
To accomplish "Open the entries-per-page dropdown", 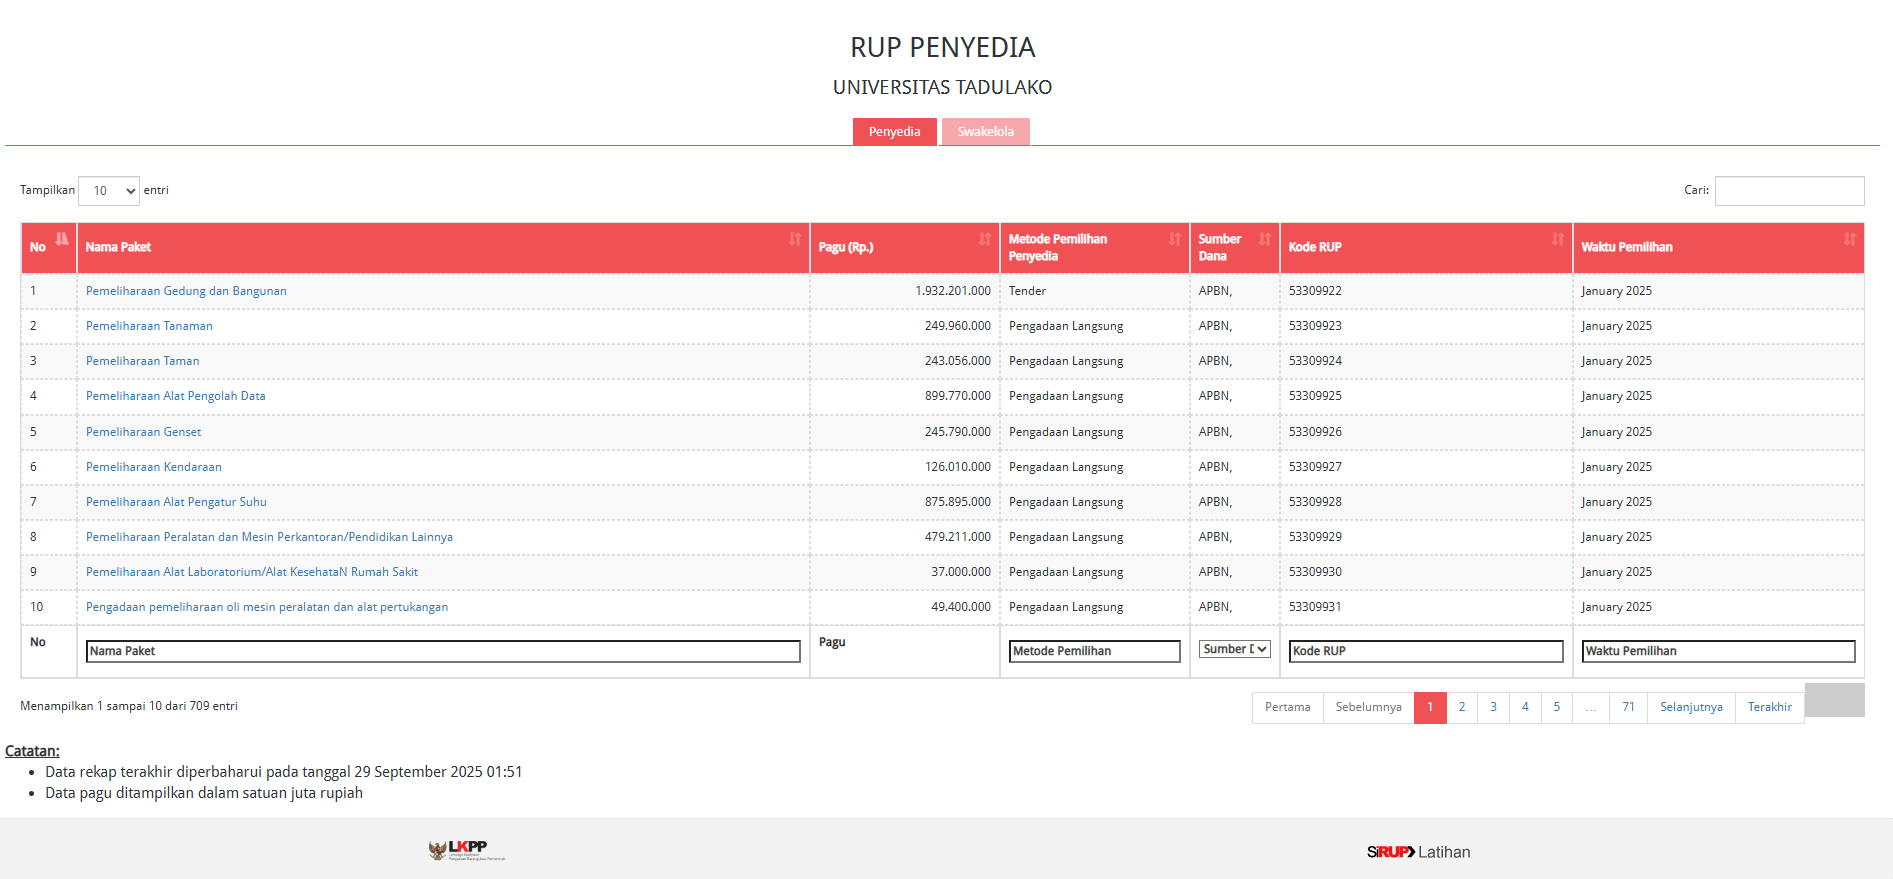I will point(109,191).
